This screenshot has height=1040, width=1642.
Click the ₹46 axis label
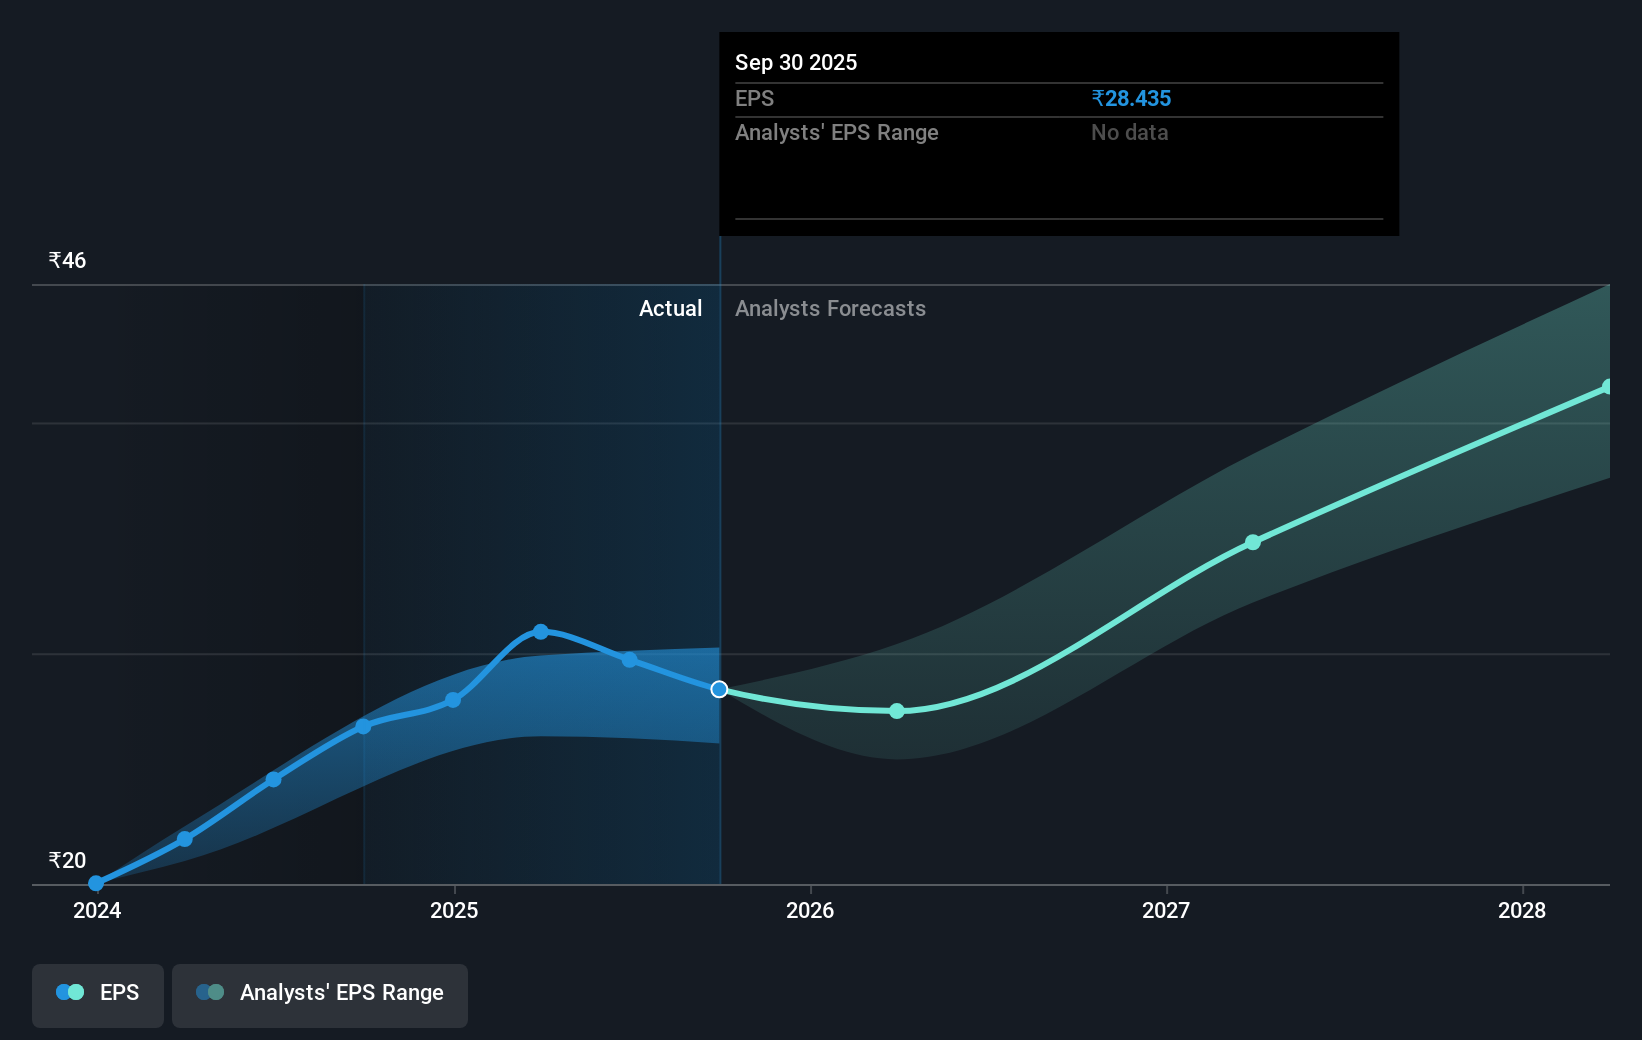point(66,260)
